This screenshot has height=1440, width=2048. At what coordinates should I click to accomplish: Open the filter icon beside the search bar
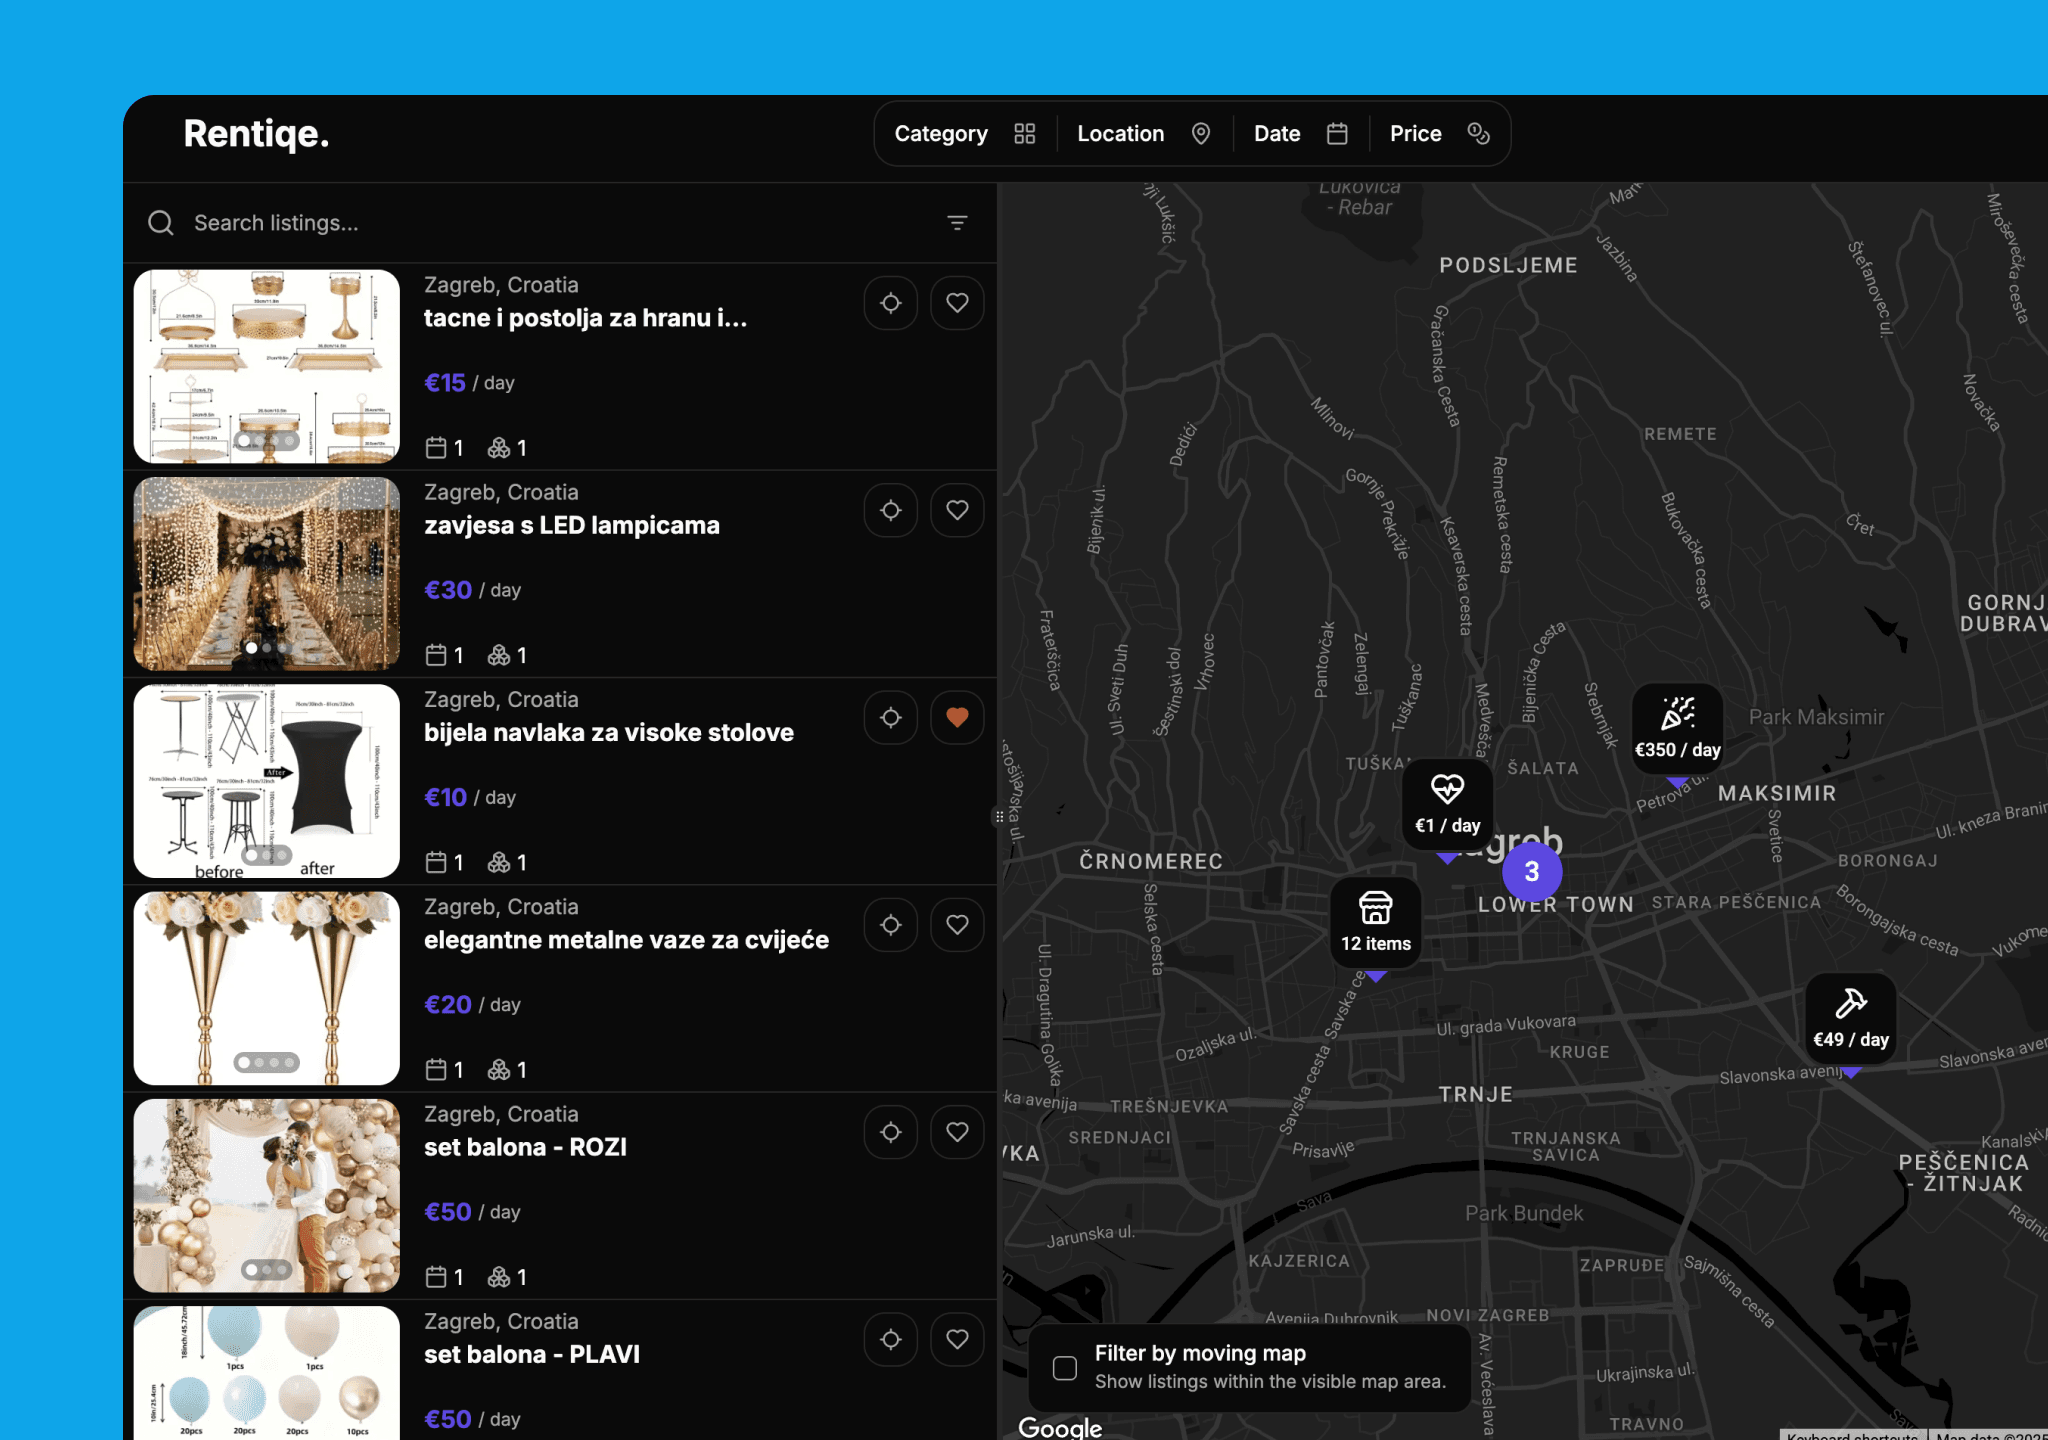[957, 222]
